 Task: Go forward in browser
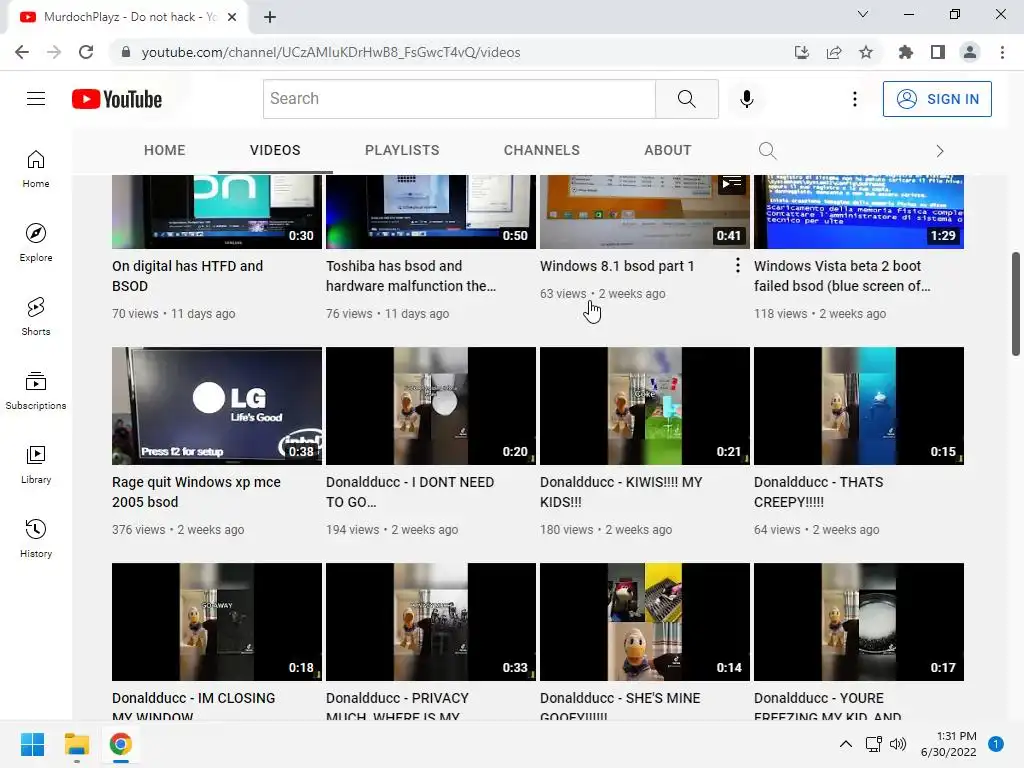(x=54, y=52)
